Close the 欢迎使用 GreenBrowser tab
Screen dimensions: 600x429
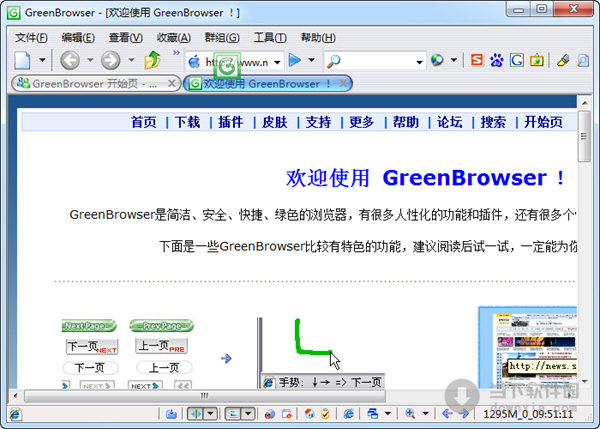coord(343,83)
